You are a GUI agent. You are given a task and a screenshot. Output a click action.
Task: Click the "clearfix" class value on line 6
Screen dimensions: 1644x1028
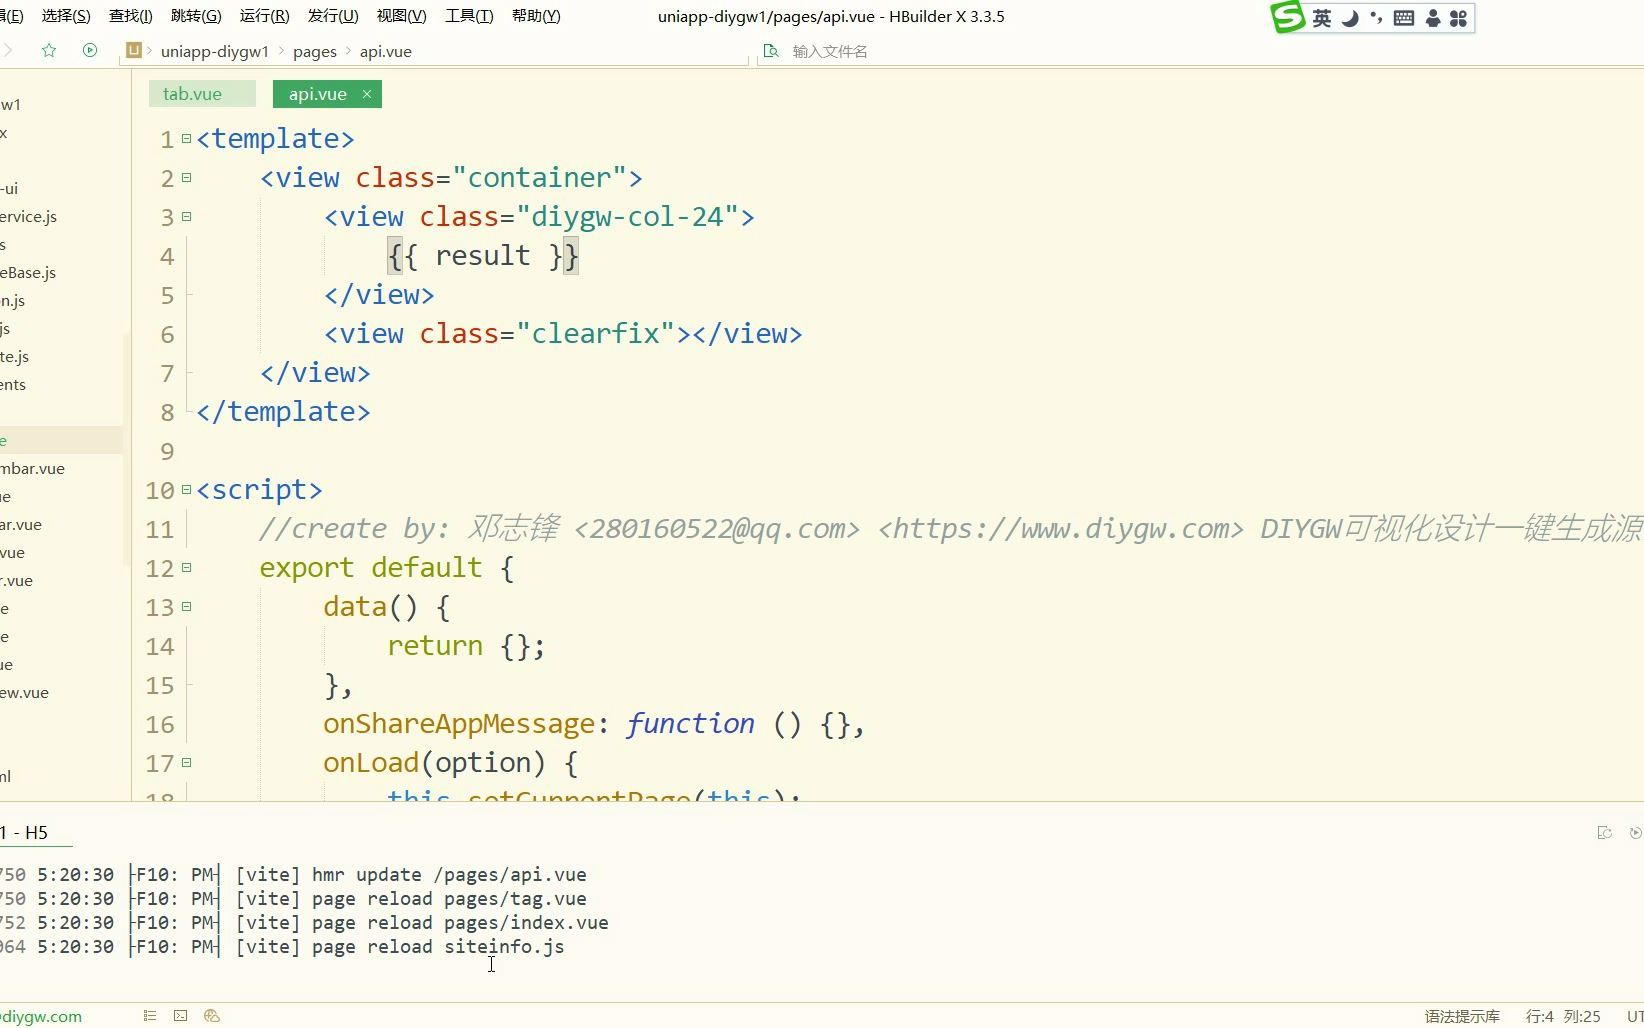point(595,334)
